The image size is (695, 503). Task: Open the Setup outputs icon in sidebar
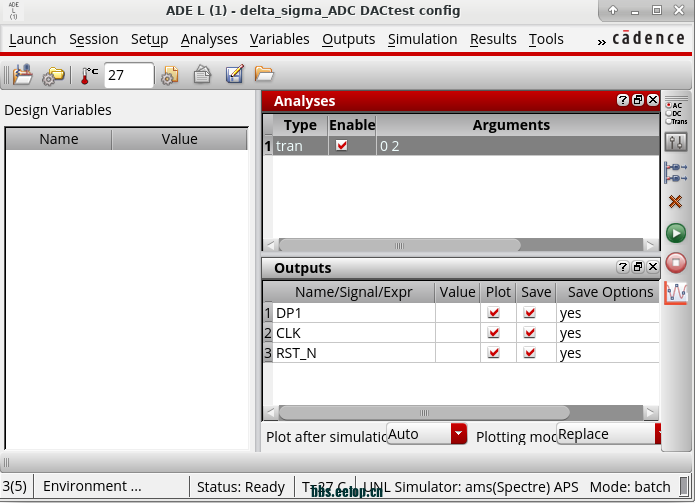coord(676,171)
